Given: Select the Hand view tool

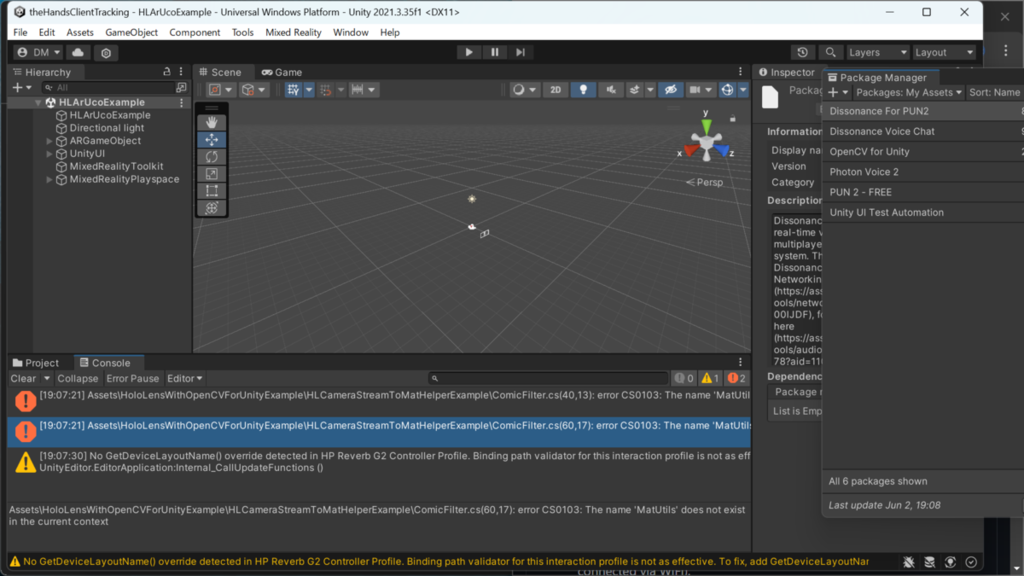Looking at the screenshot, I should click(x=212, y=122).
